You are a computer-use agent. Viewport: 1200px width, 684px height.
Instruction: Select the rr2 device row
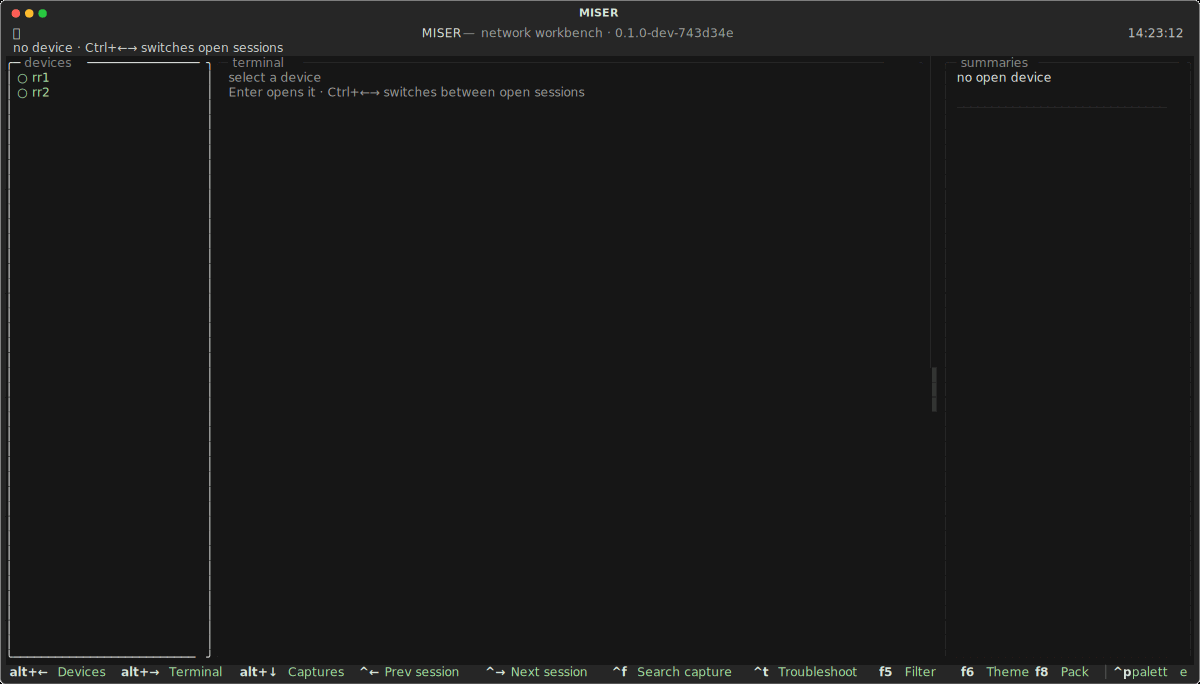click(x=109, y=92)
